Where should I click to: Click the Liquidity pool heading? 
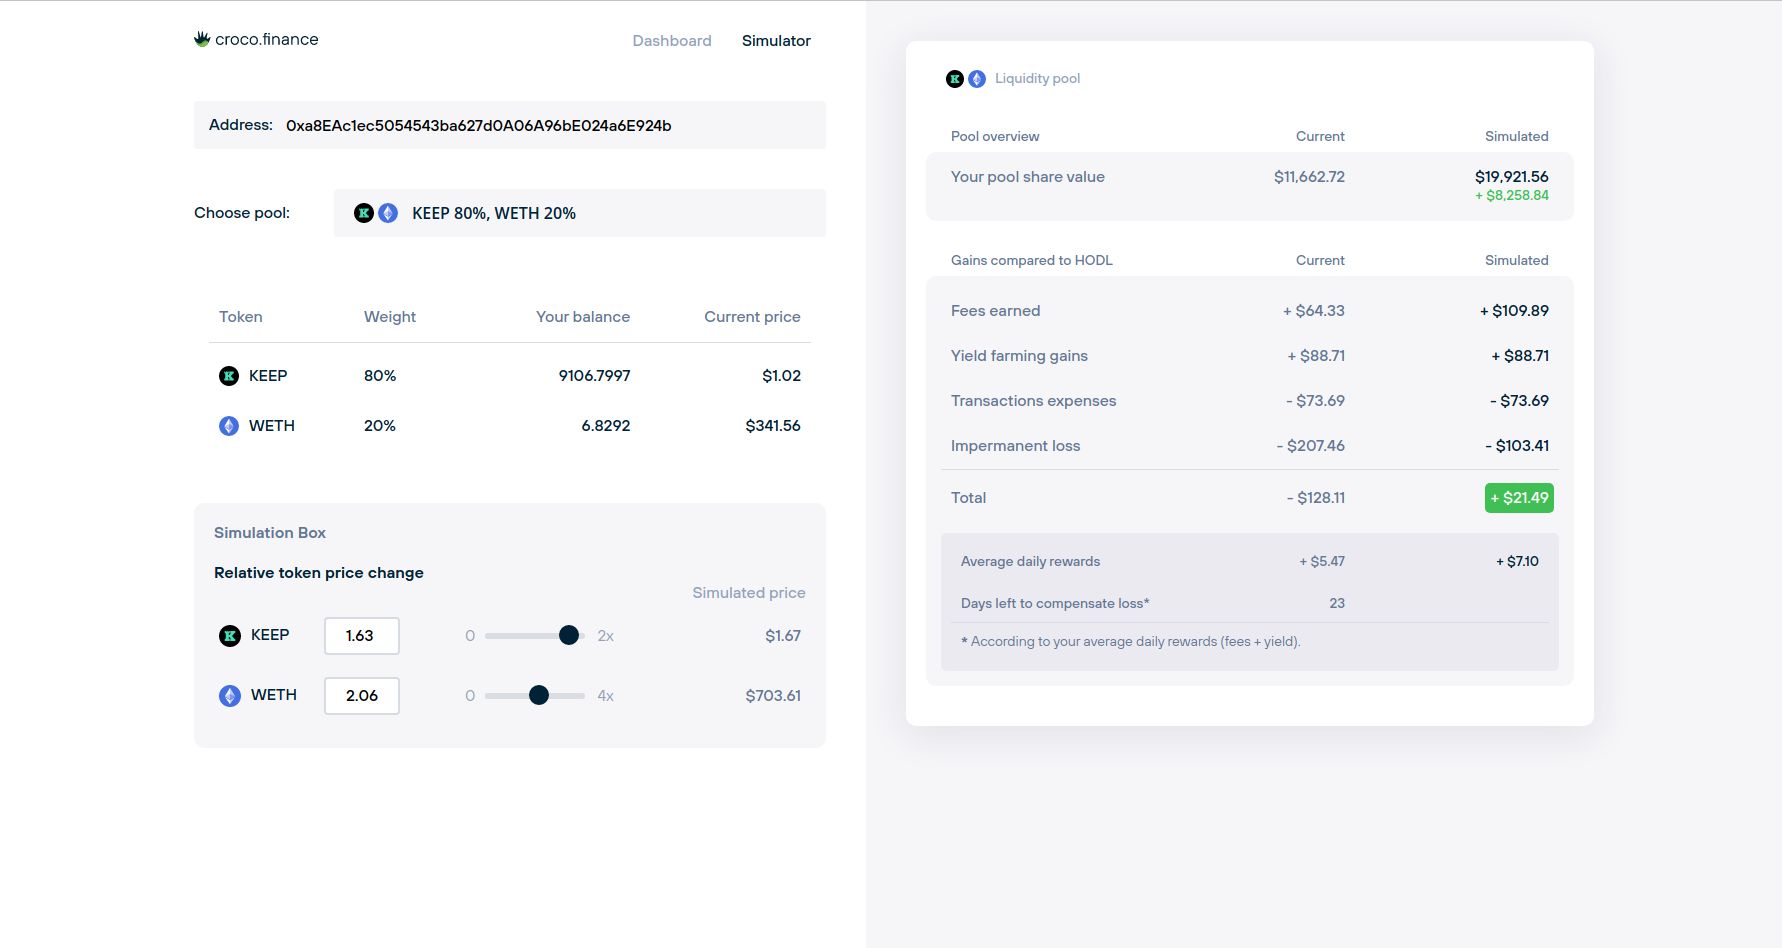(x=1037, y=79)
